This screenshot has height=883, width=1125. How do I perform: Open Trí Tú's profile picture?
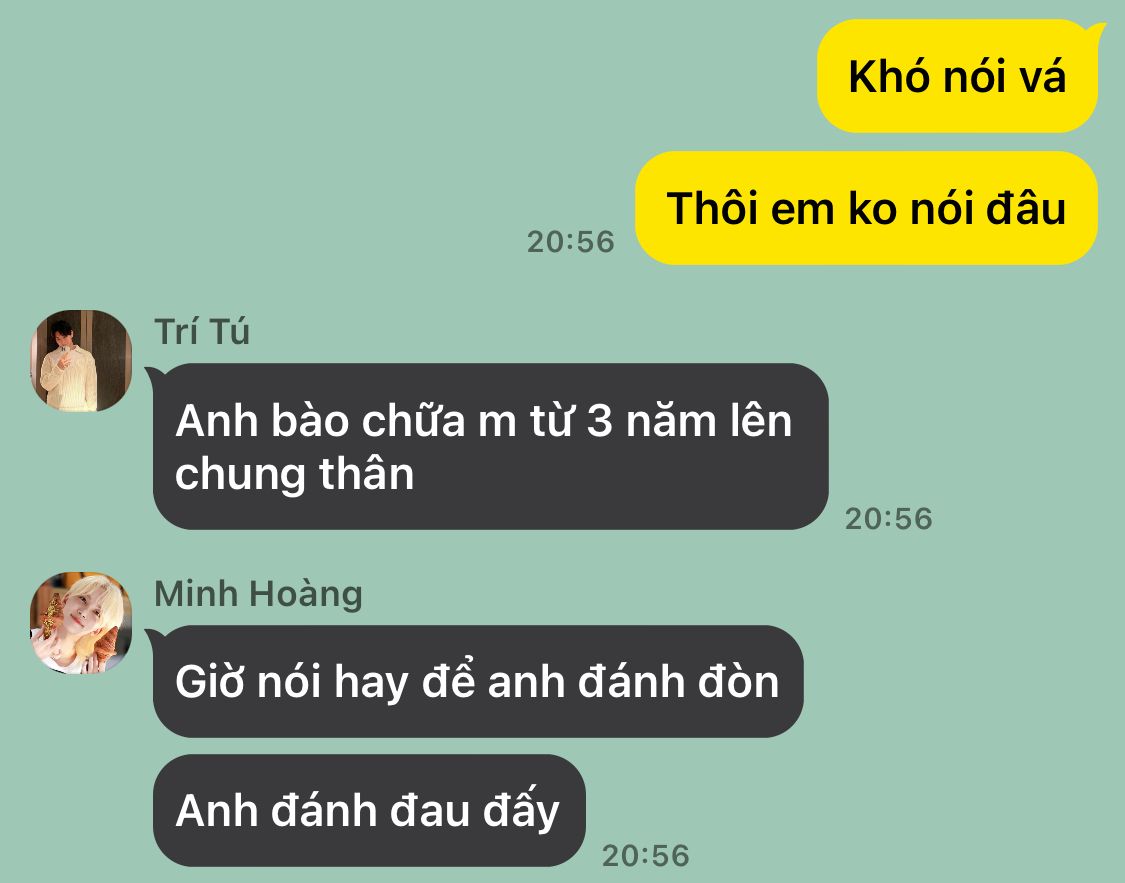(81, 361)
